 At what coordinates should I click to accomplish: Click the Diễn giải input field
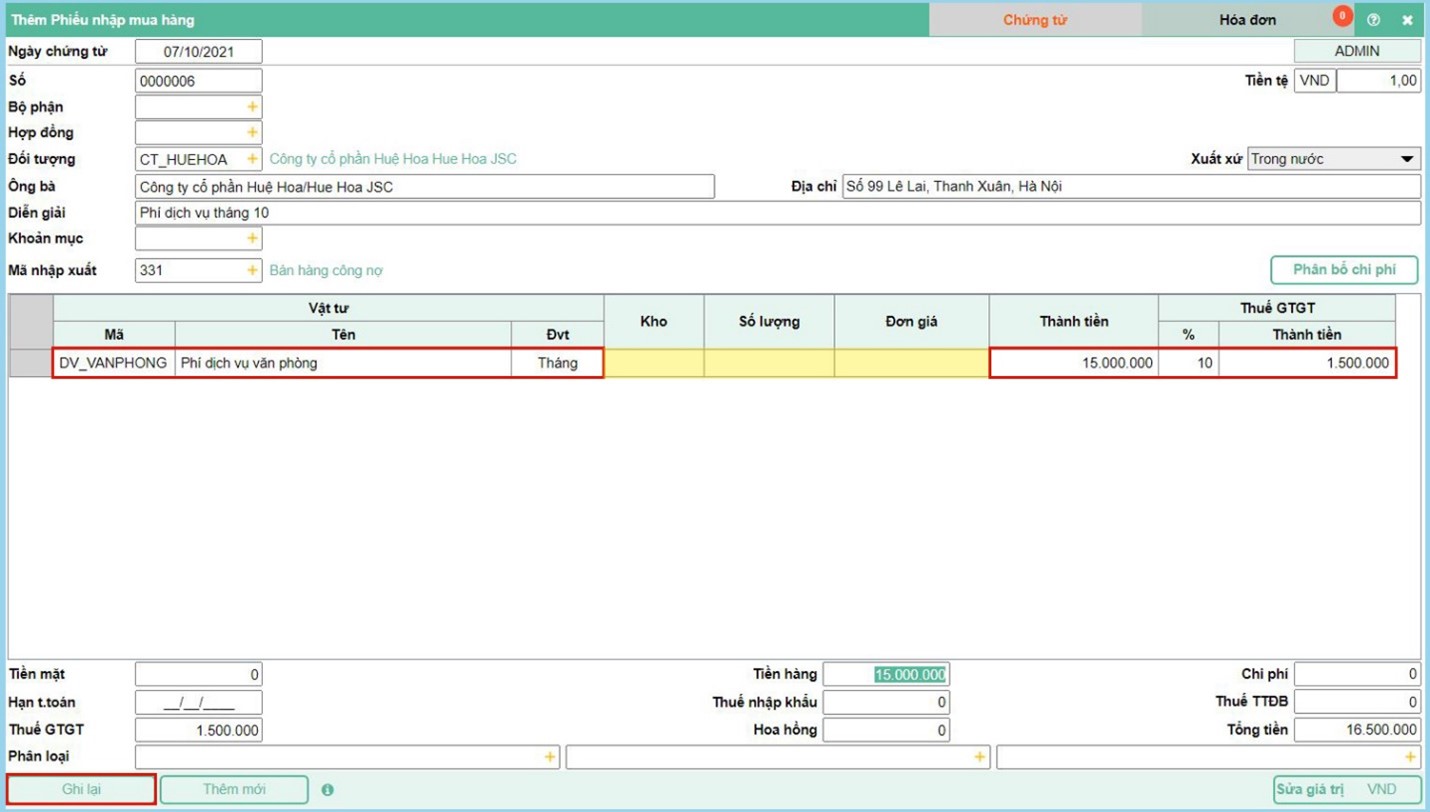(x=776, y=213)
